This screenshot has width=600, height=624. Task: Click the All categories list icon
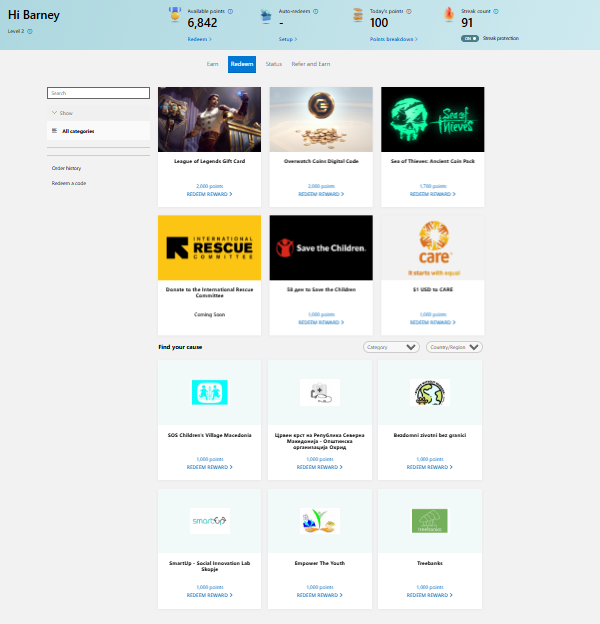55,131
